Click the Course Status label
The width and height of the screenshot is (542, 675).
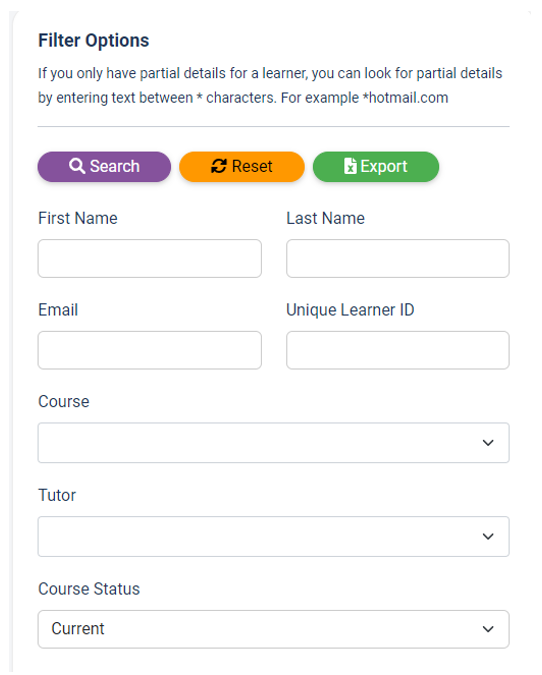point(89,589)
